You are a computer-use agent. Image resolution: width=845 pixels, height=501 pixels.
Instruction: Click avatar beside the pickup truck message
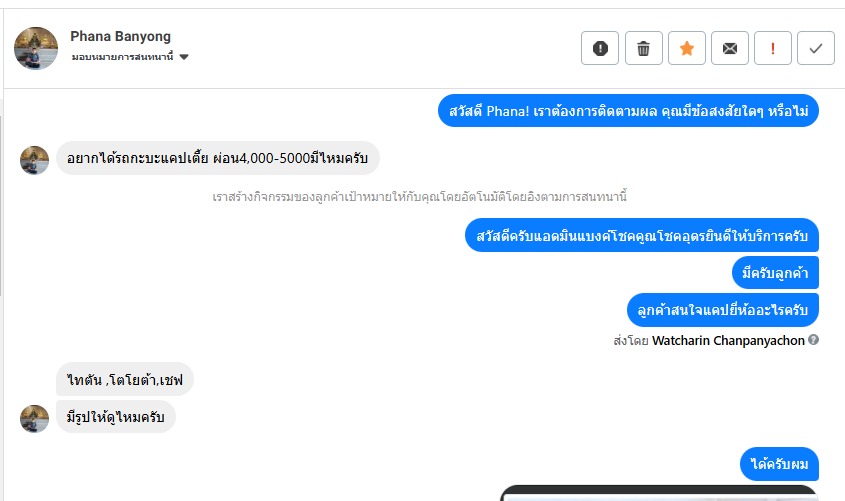(x=34, y=160)
